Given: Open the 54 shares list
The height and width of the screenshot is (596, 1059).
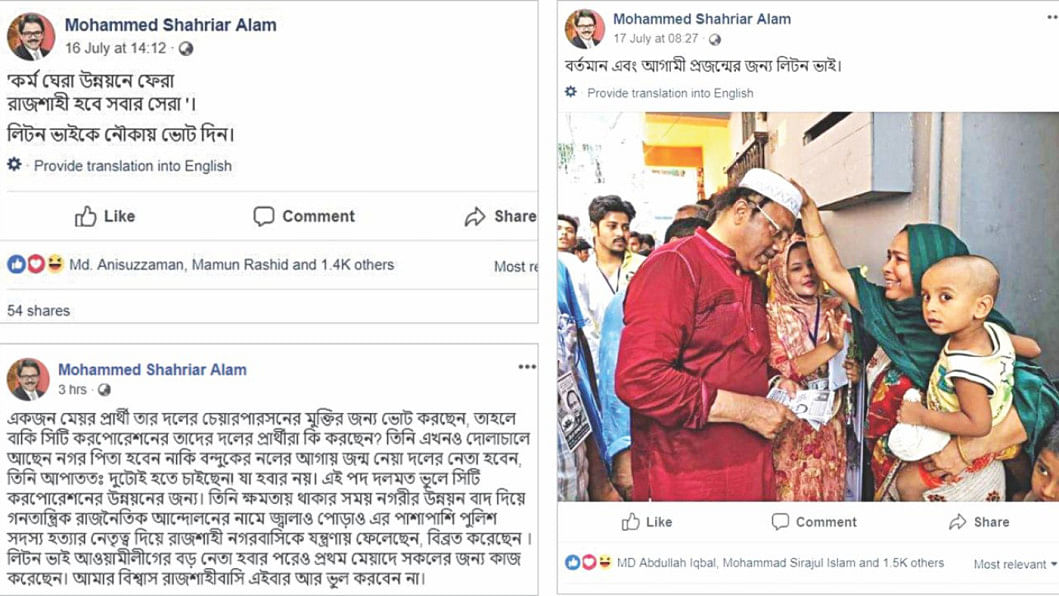Looking at the screenshot, I should pos(38,311).
